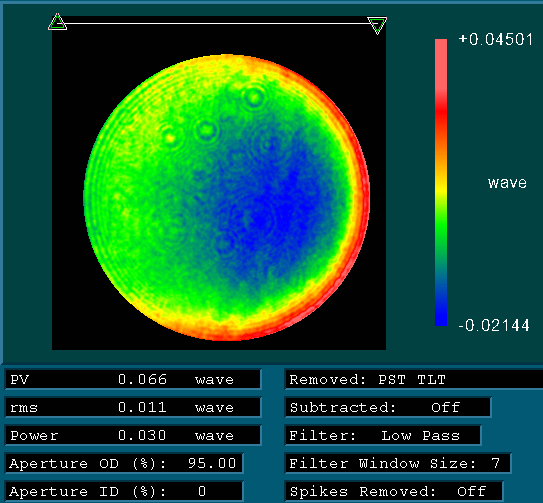The image size is (543, 503).
Task: Click the +0.04501 upper scale value
Action: point(495,39)
